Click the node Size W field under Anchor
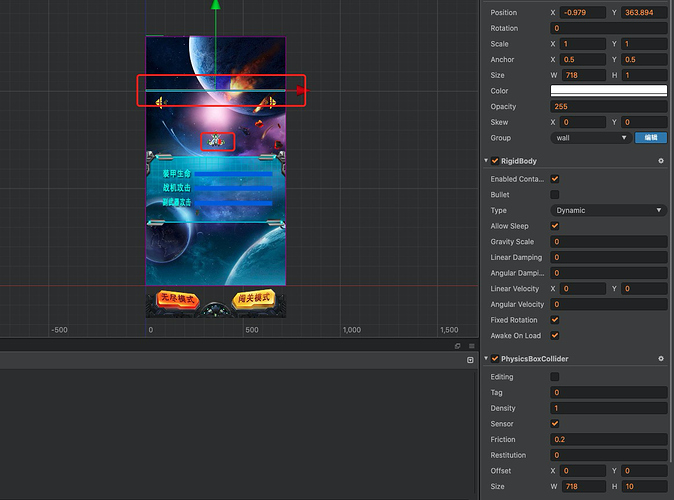 pos(584,75)
